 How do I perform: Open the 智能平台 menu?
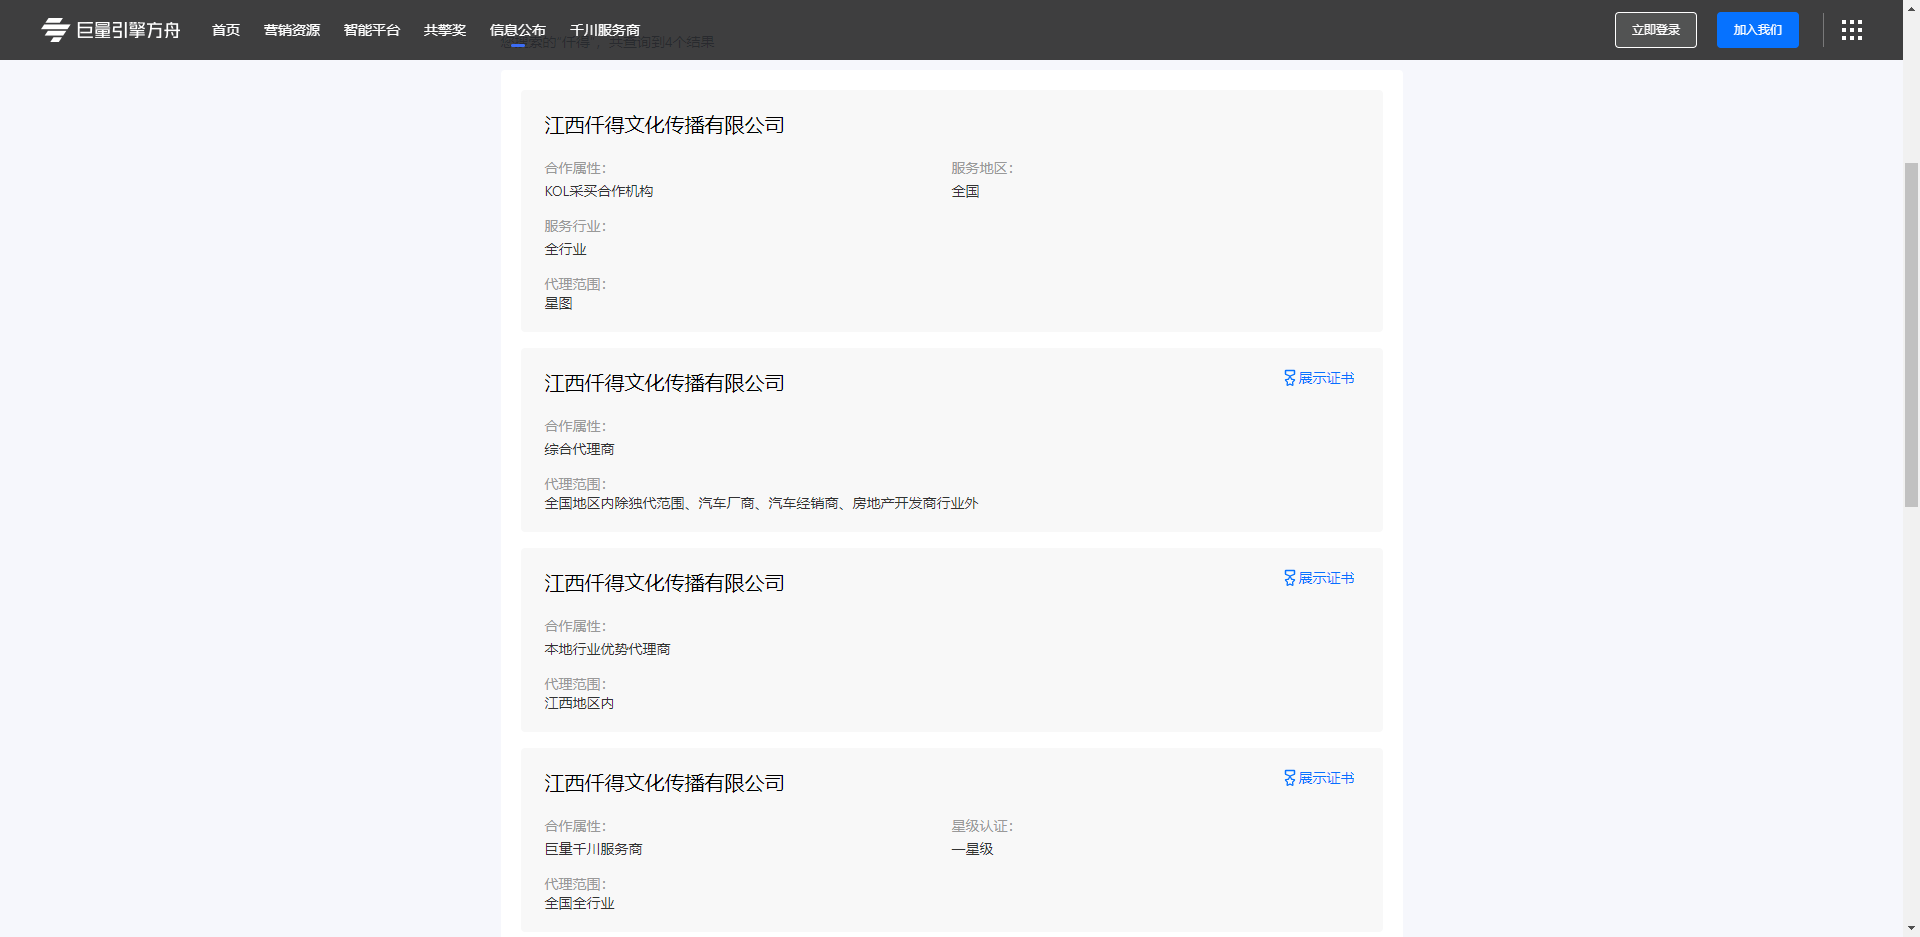(372, 30)
